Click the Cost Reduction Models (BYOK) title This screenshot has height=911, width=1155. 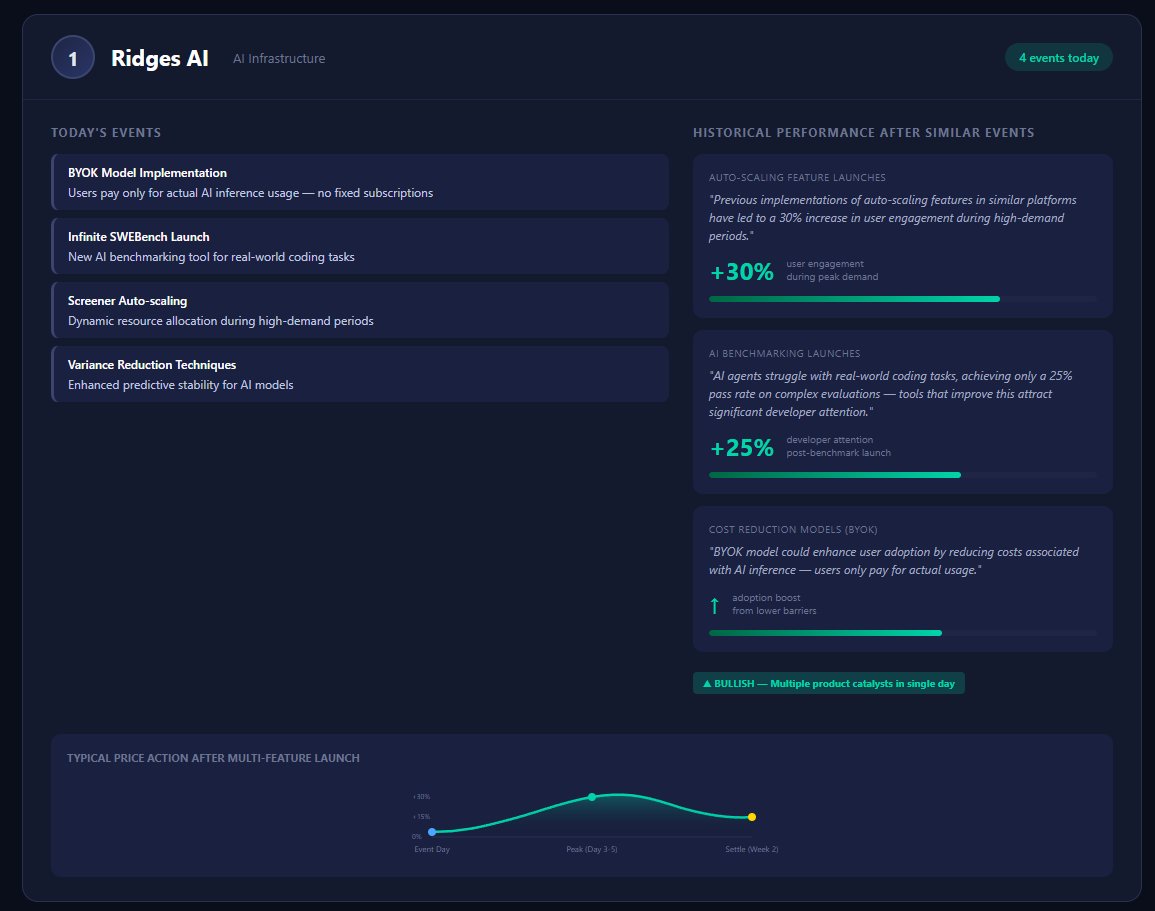(793, 530)
